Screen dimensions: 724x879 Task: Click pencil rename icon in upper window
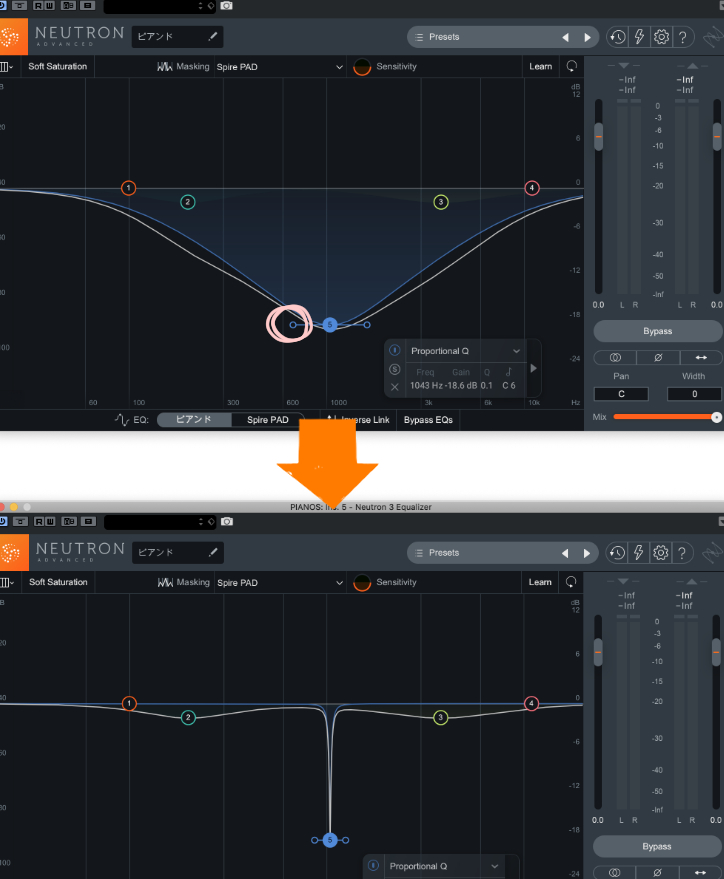click(x=212, y=36)
